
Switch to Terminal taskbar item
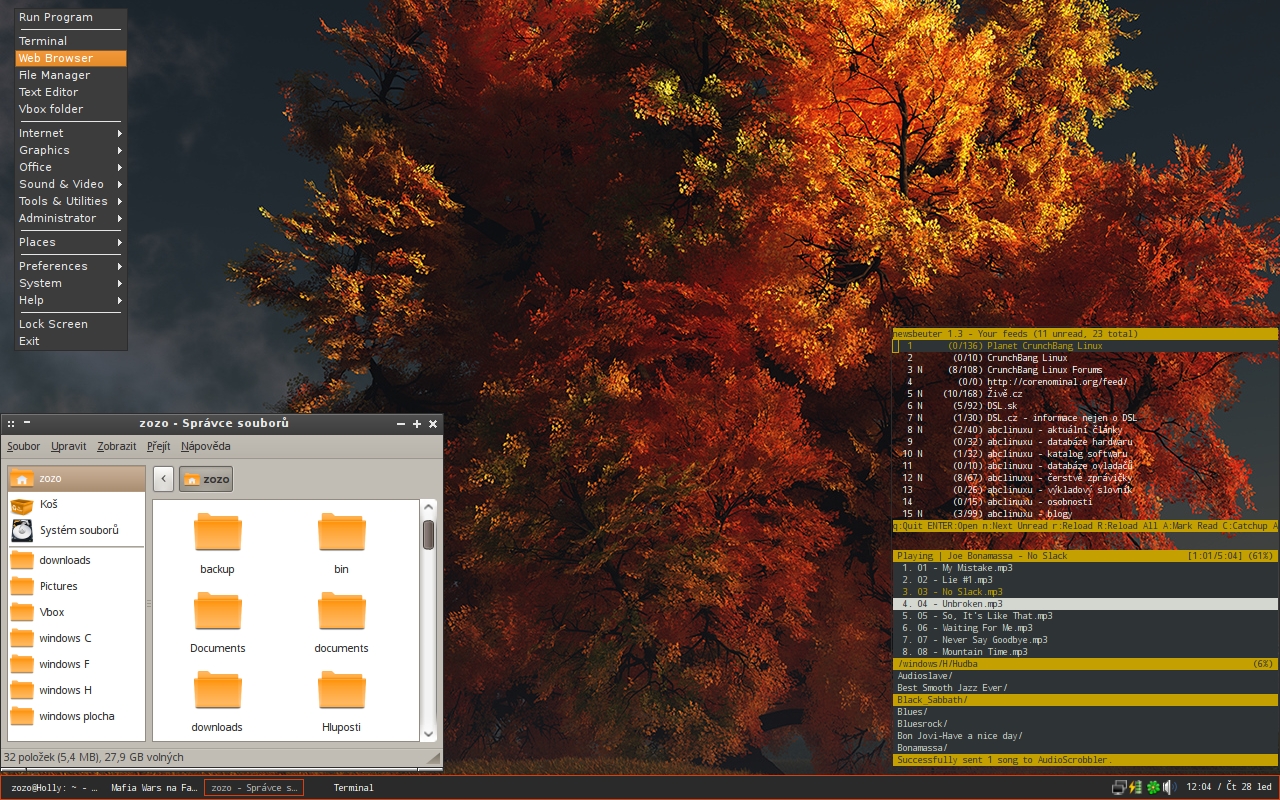354,788
